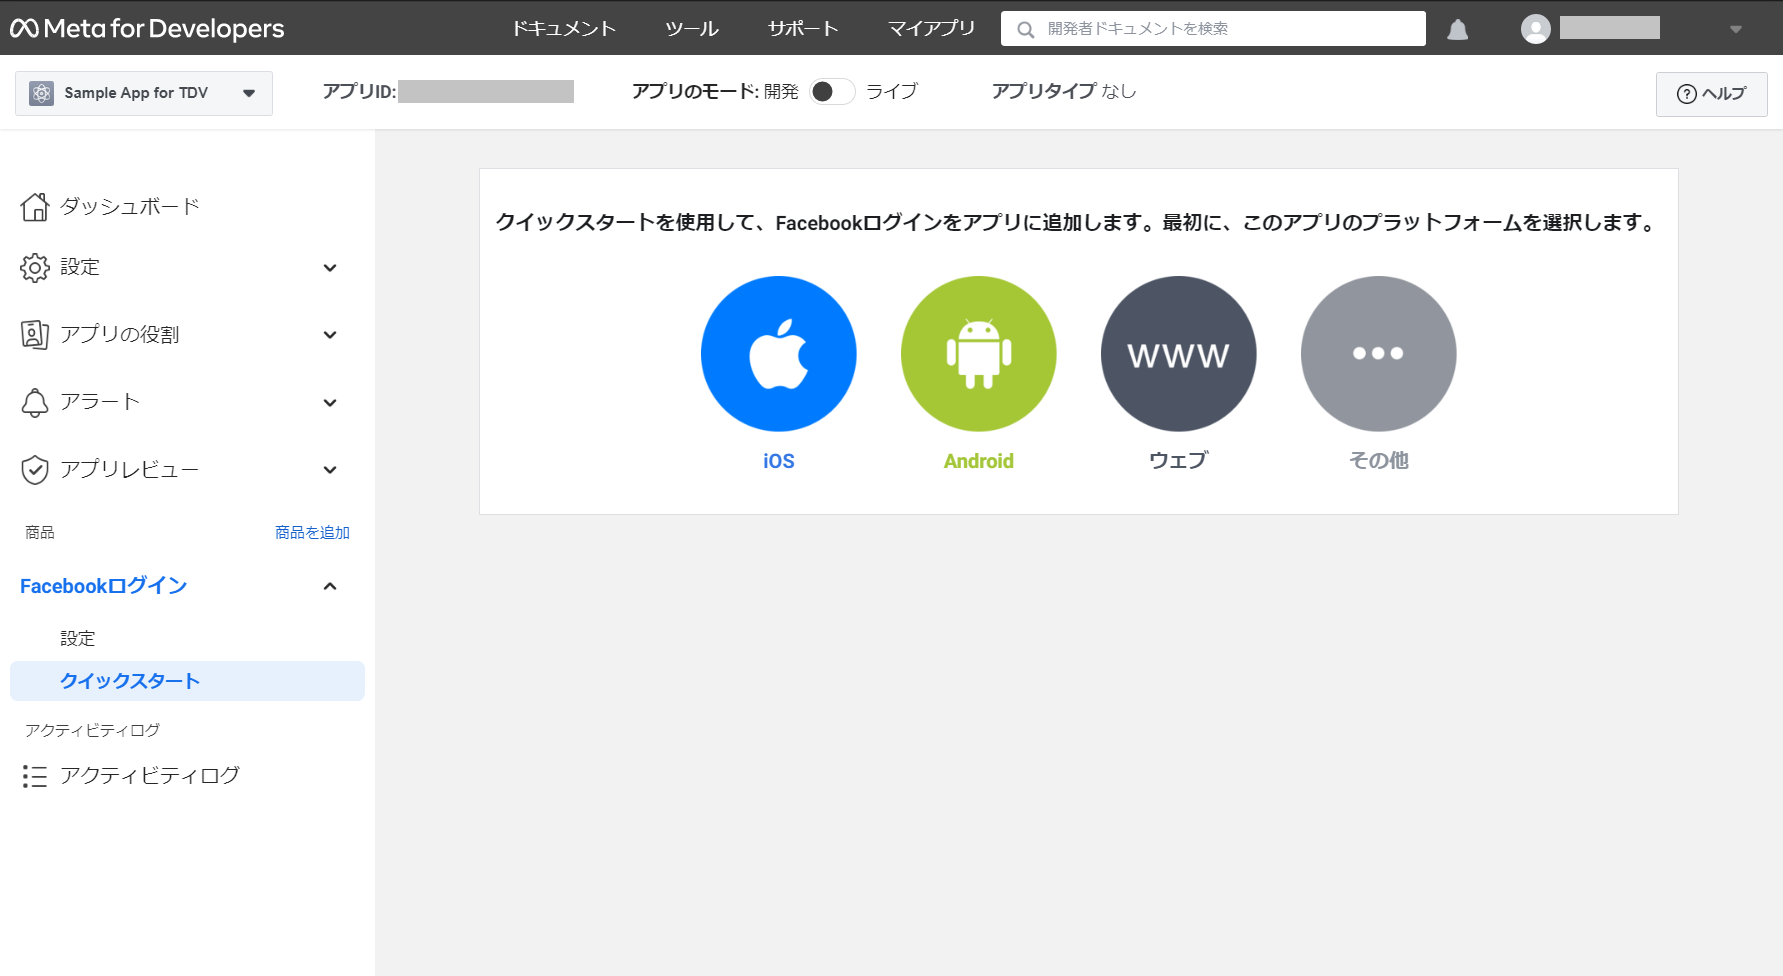Click the アラート bell icon in sidebar
1783x976 pixels.
coord(35,402)
